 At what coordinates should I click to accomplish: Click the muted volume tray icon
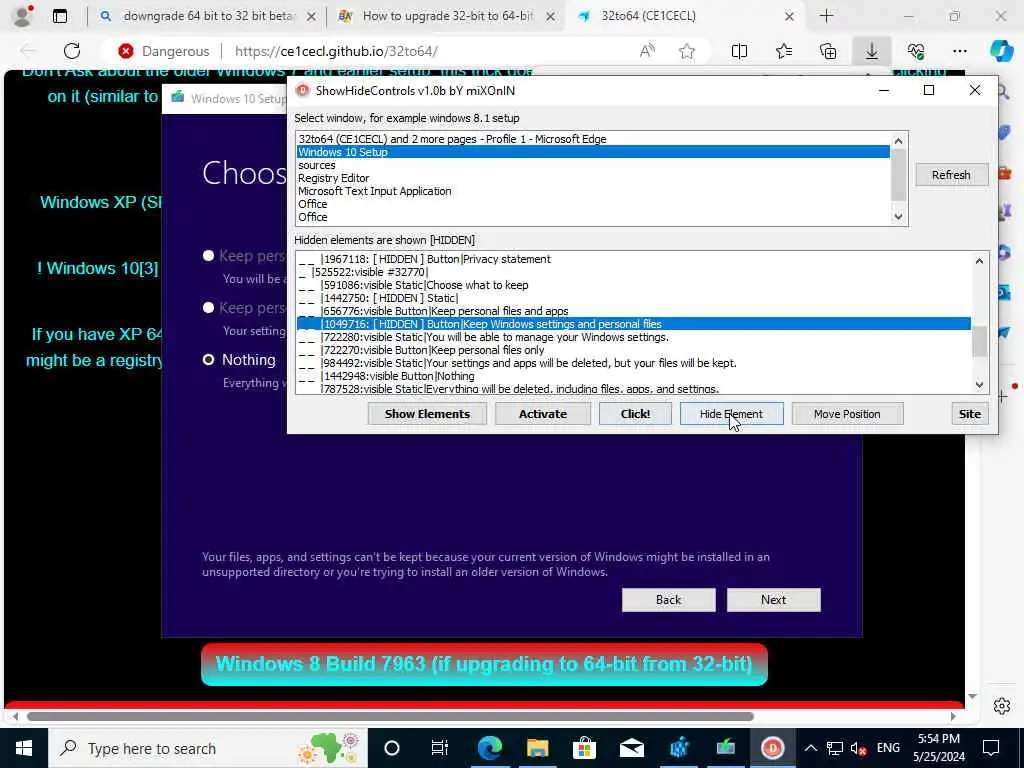point(858,748)
